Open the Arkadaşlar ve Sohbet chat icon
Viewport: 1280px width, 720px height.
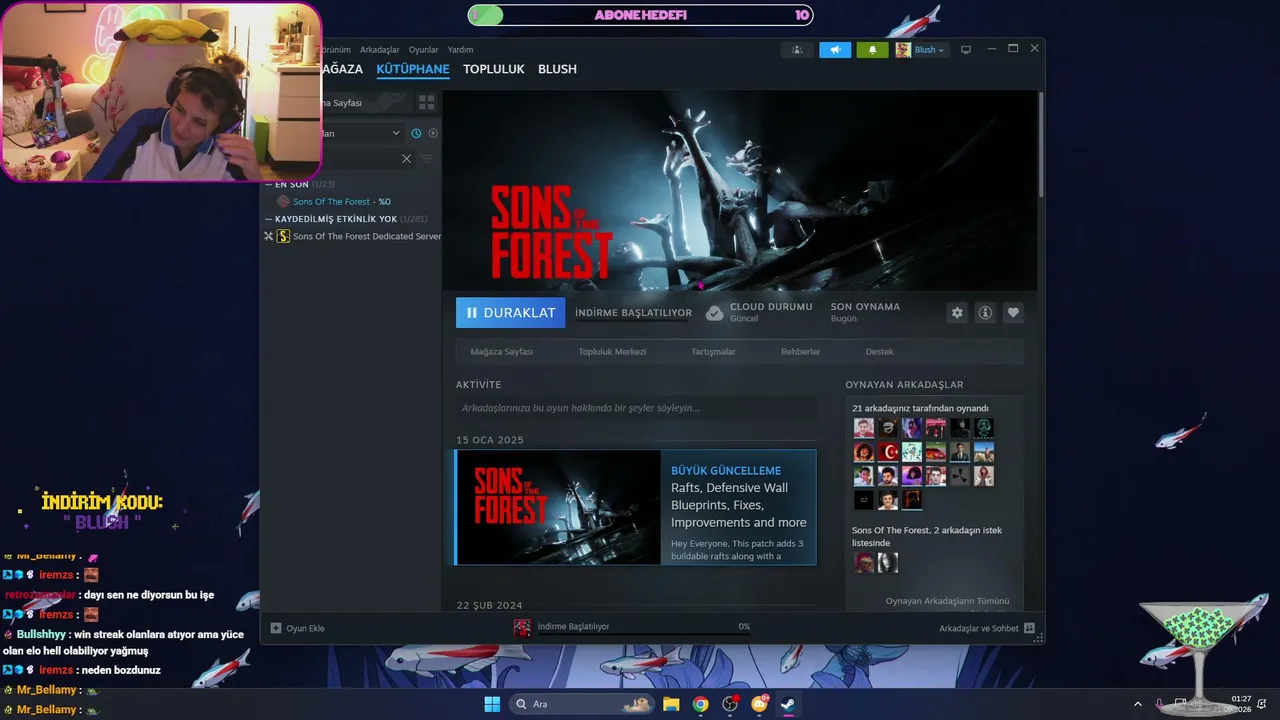1029,628
